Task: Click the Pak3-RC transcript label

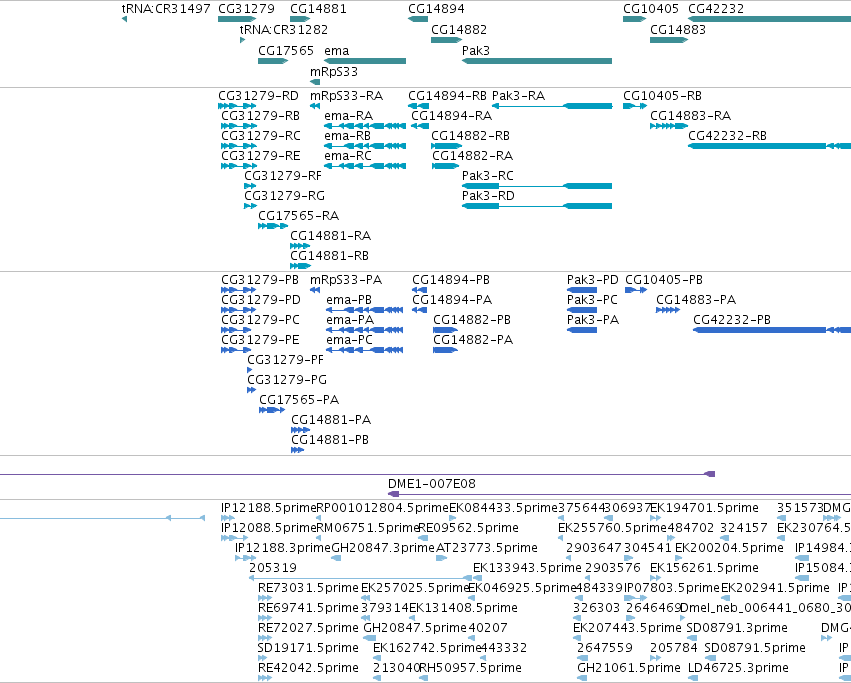Action: pos(487,176)
